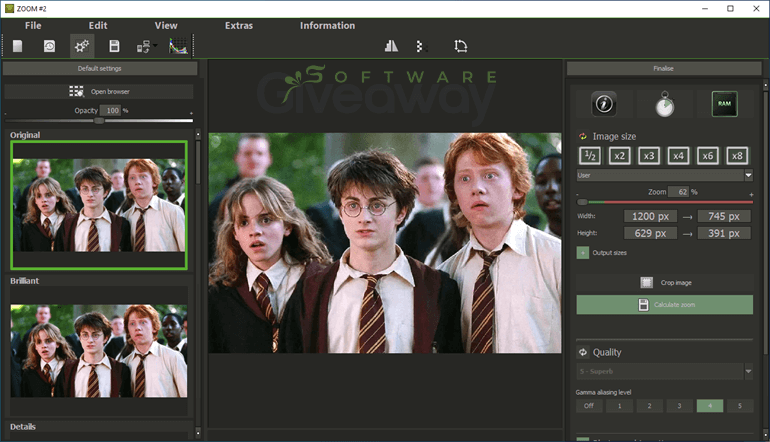770x442 pixels.
Task: Open the File menu
Action: point(33,26)
